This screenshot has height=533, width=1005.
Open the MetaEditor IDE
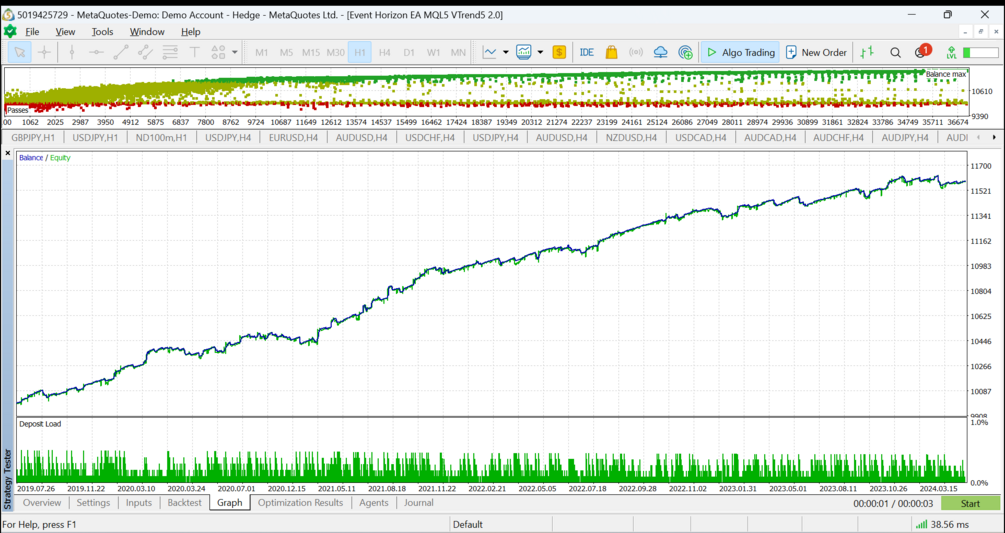tap(586, 53)
